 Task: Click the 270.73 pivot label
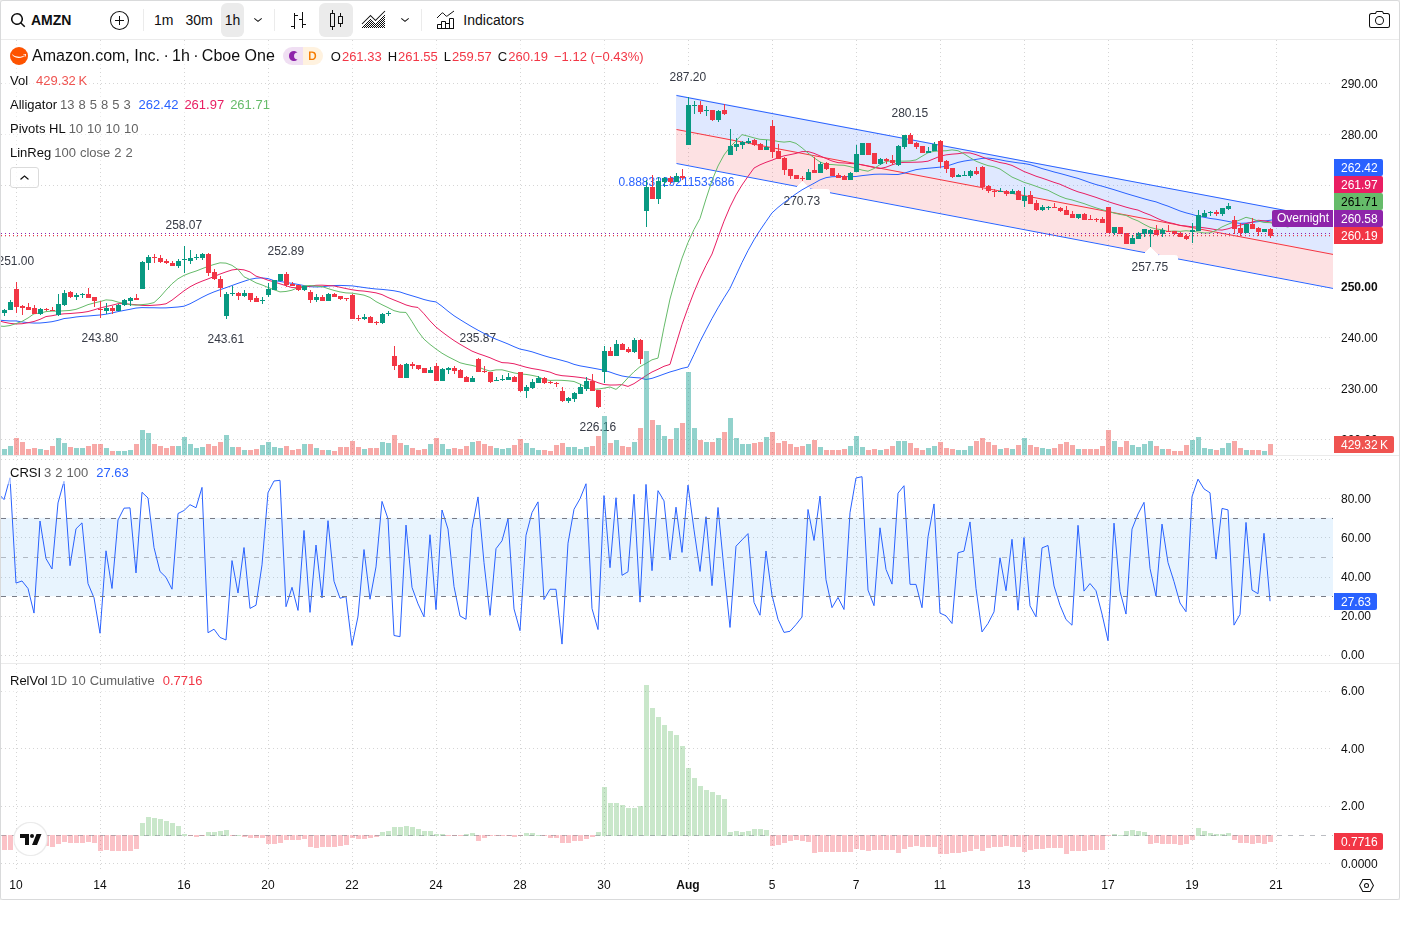point(802,201)
